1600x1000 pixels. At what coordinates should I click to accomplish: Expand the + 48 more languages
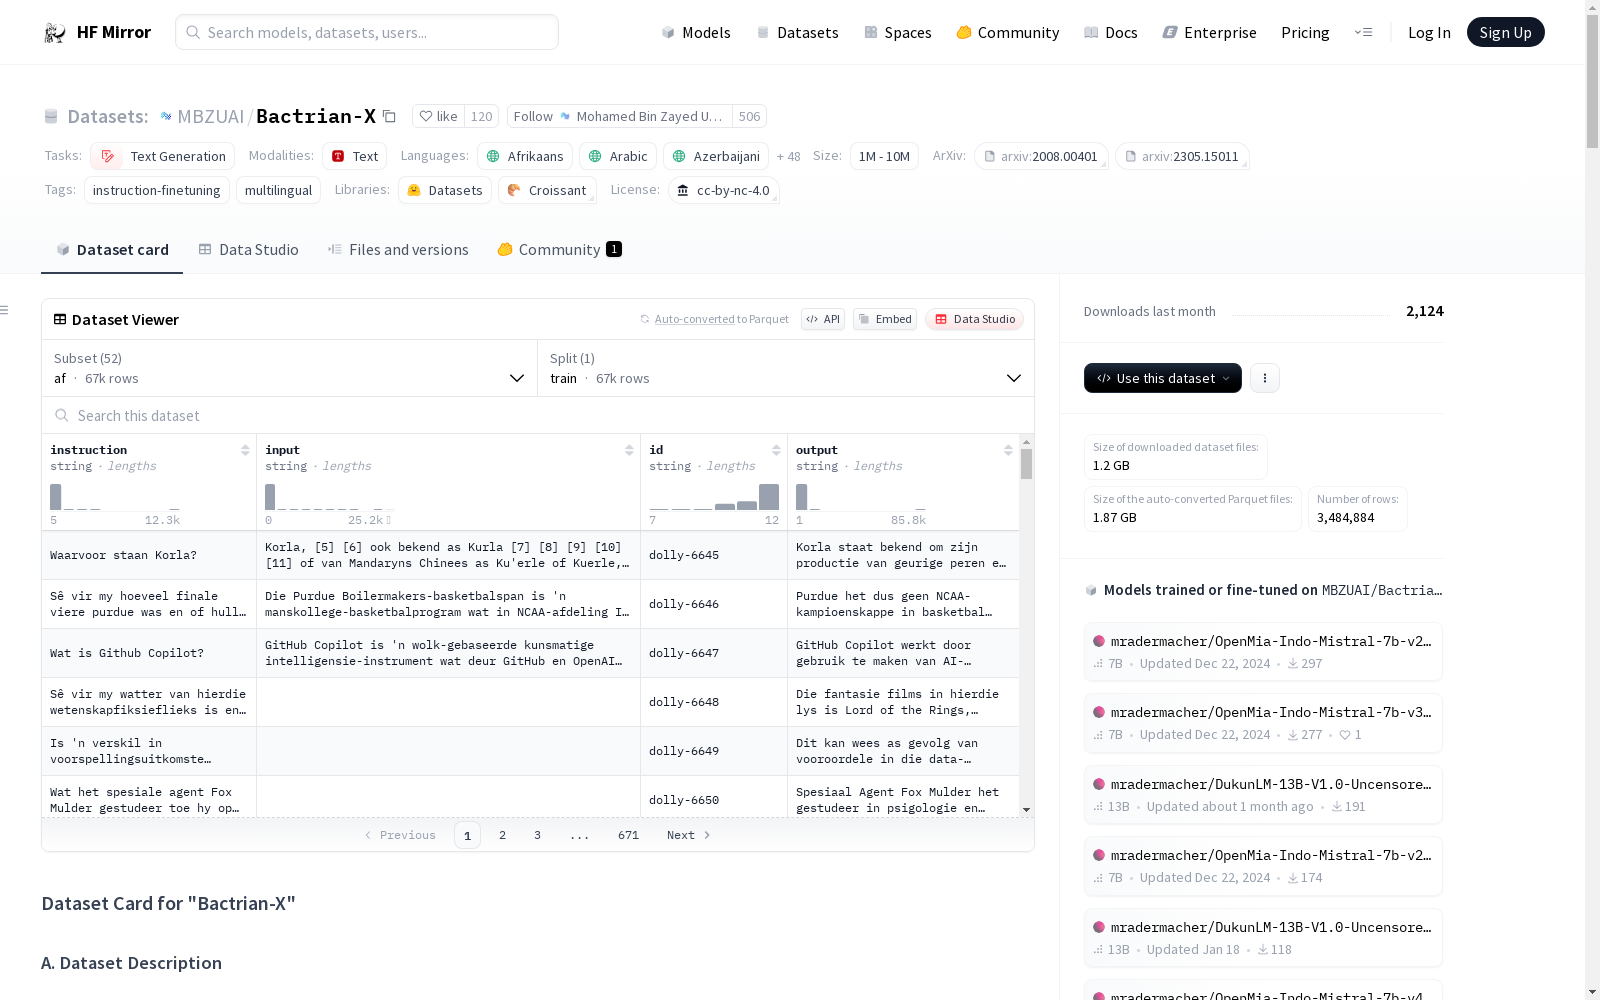[x=788, y=156]
